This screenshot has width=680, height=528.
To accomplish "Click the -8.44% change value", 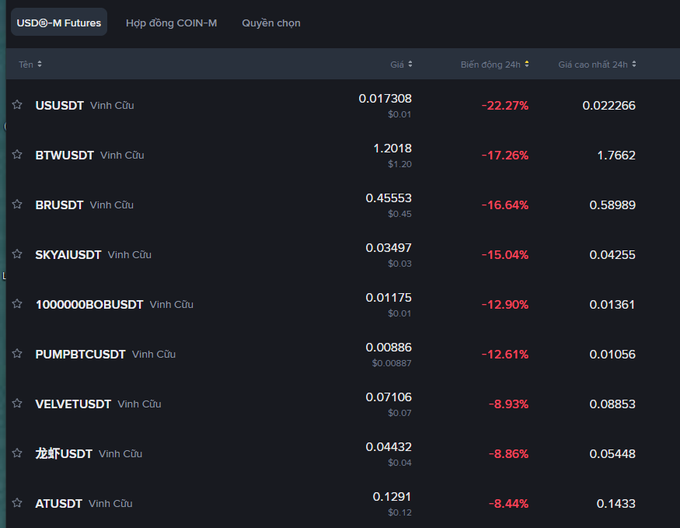I will point(509,504).
